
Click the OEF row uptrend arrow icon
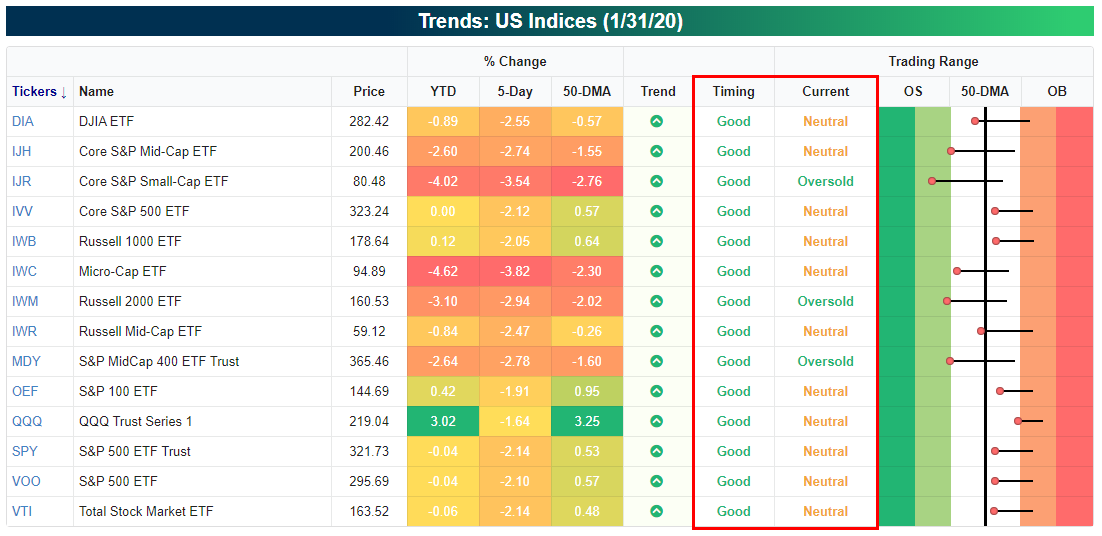tap(656, 391)
